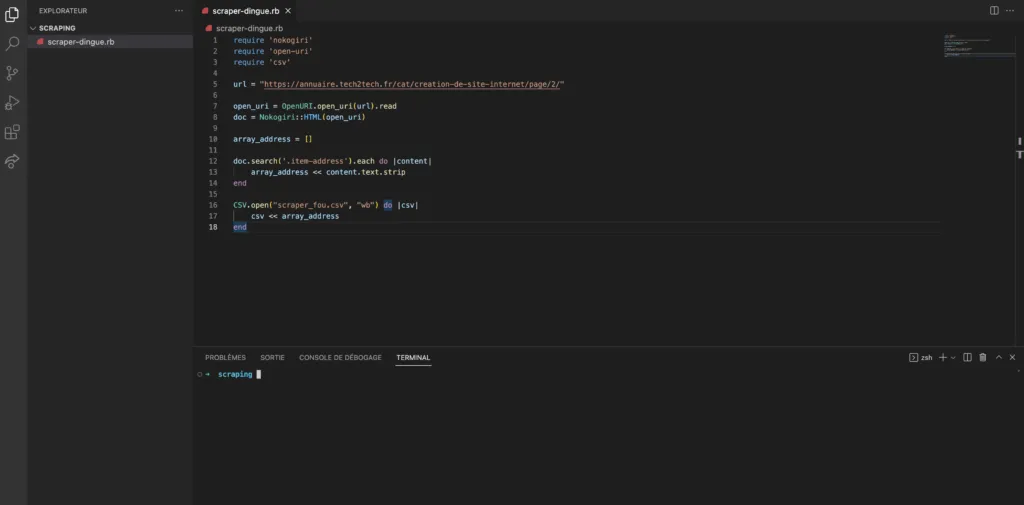Click the zsh terminal shell label
1024x505 pixels.
(921, 357)
